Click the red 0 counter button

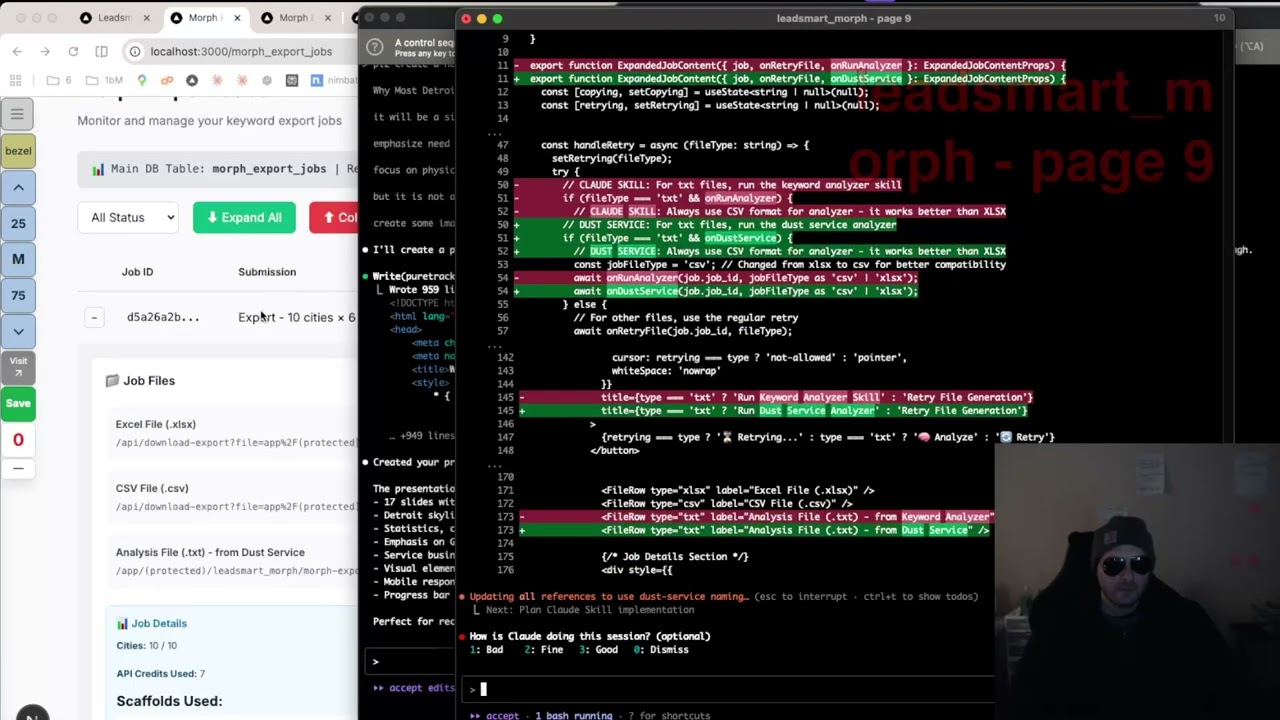tap(18, 439)
